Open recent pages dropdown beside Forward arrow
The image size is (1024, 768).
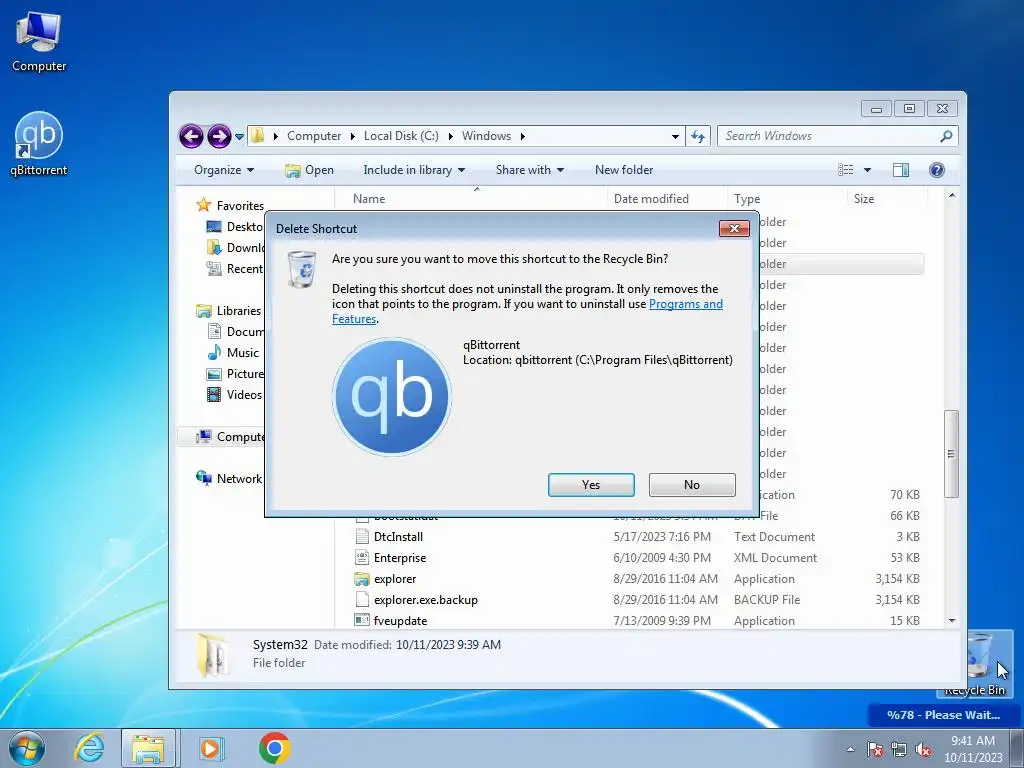[x=240, y=136]
